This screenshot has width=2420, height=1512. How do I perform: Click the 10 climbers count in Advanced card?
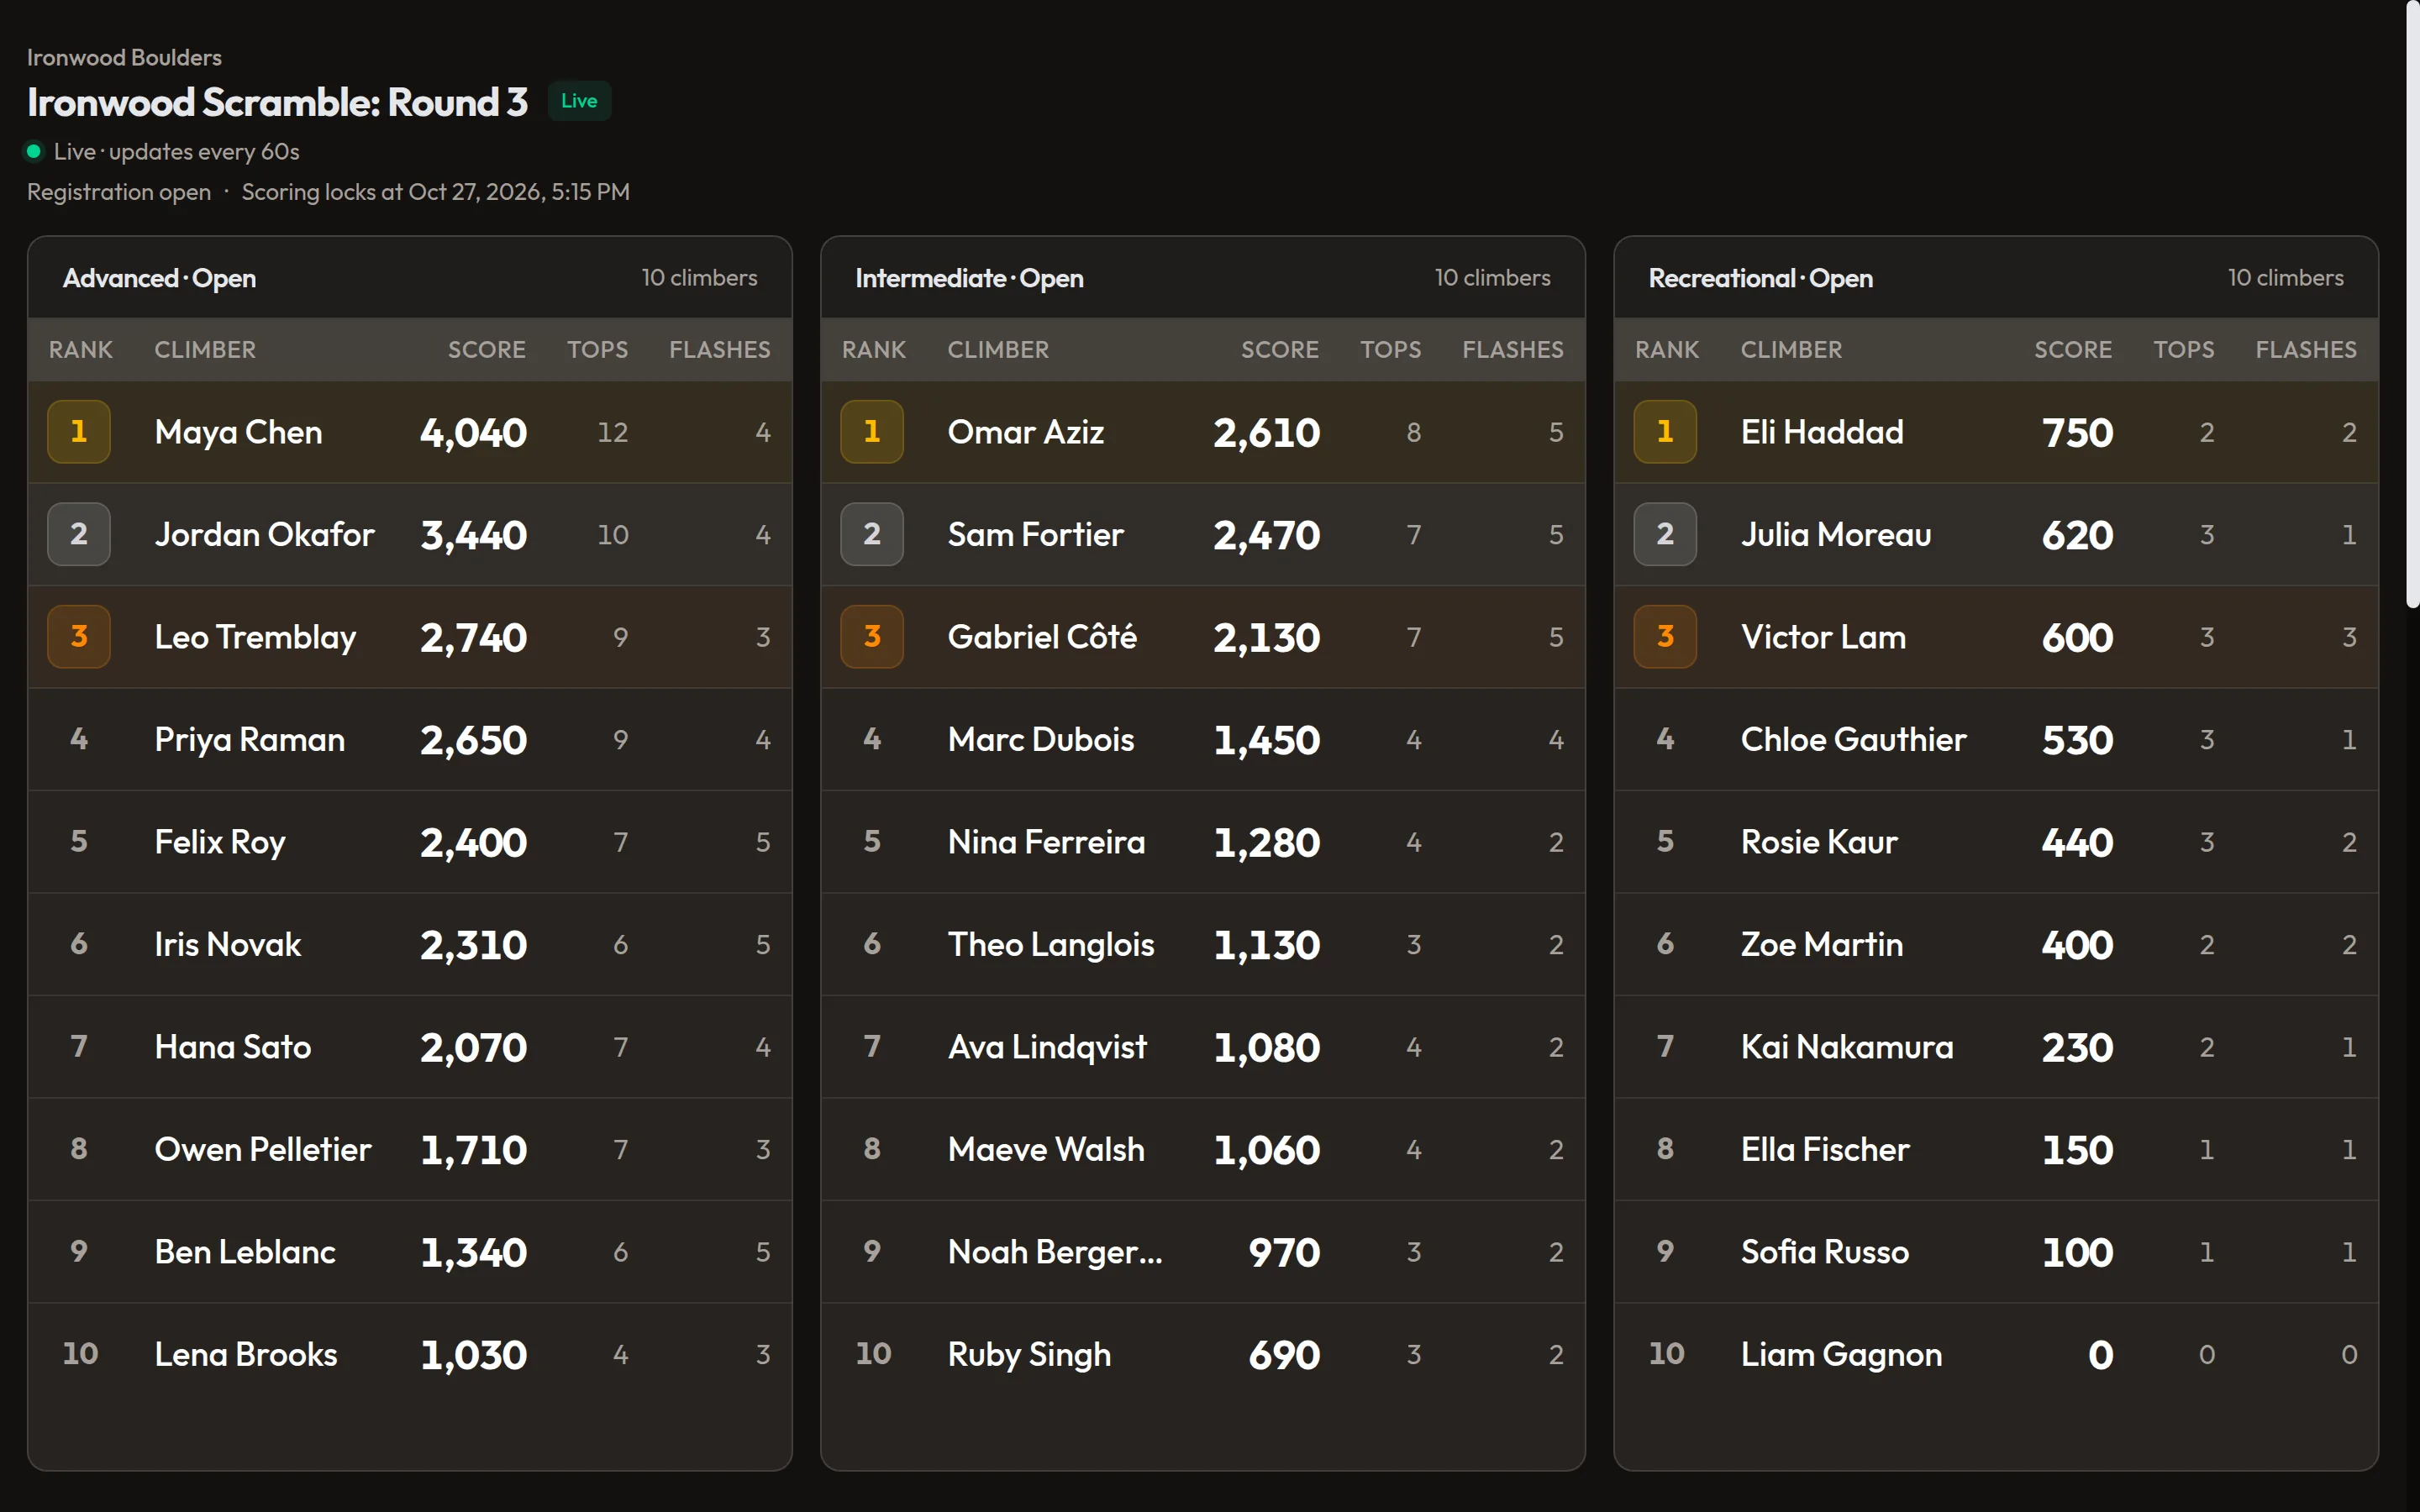point(699,278)
